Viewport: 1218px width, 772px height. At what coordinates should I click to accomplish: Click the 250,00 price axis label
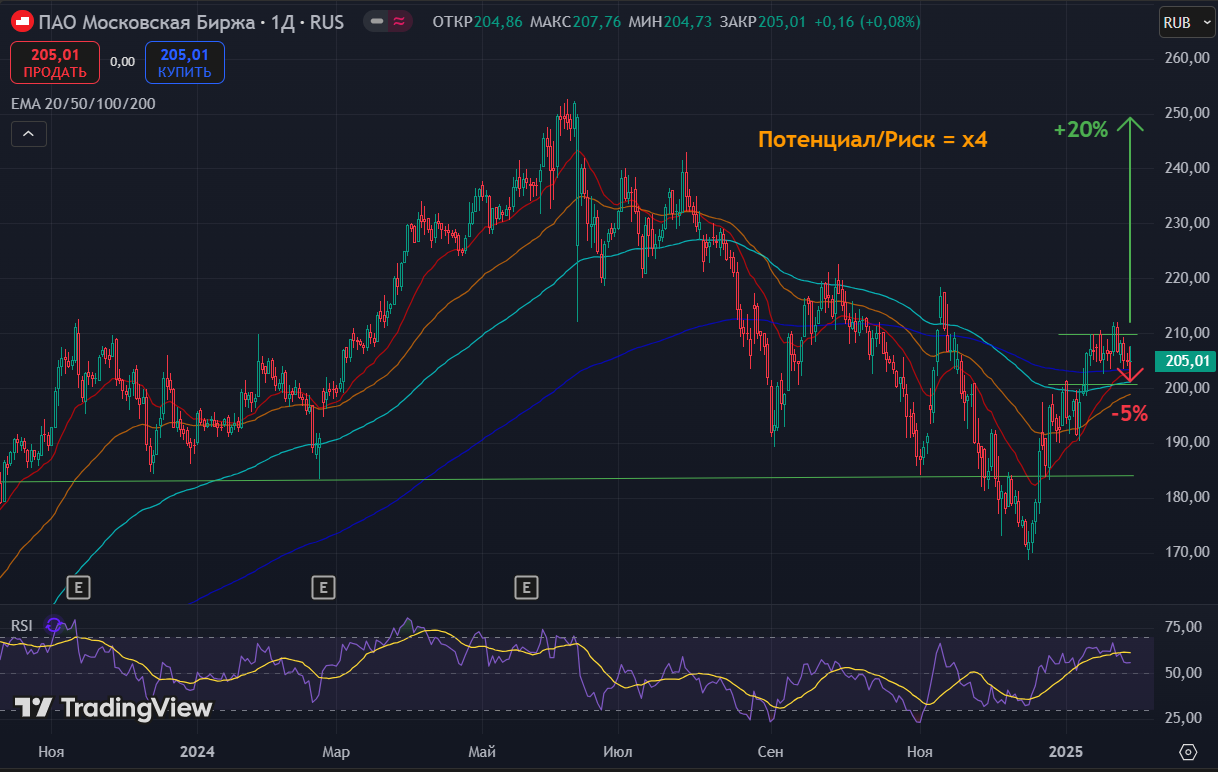click(x=1188, y=113)
